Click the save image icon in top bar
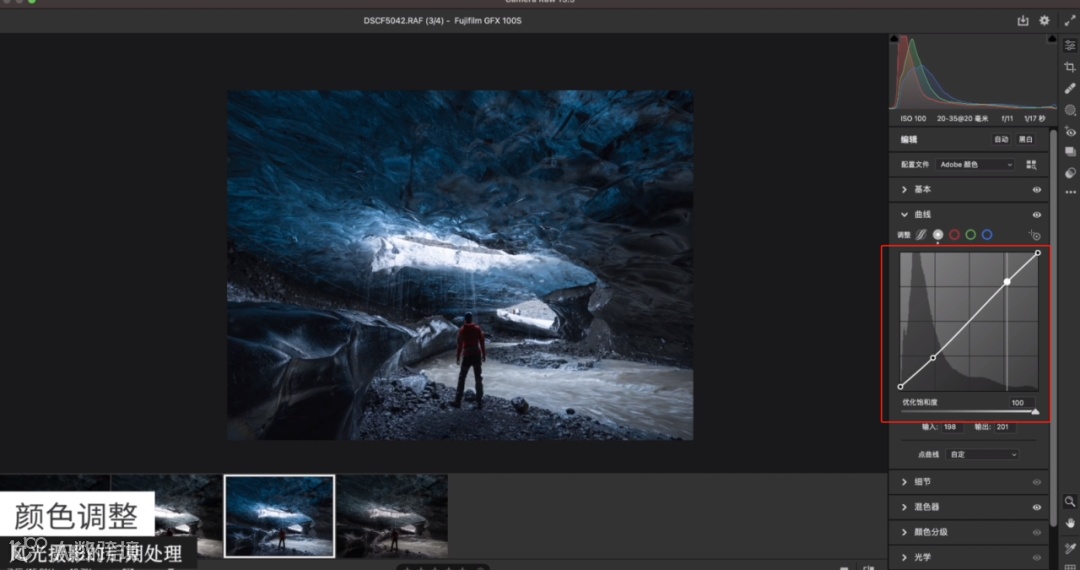 pyautogui.click(x=1023, y=21)
